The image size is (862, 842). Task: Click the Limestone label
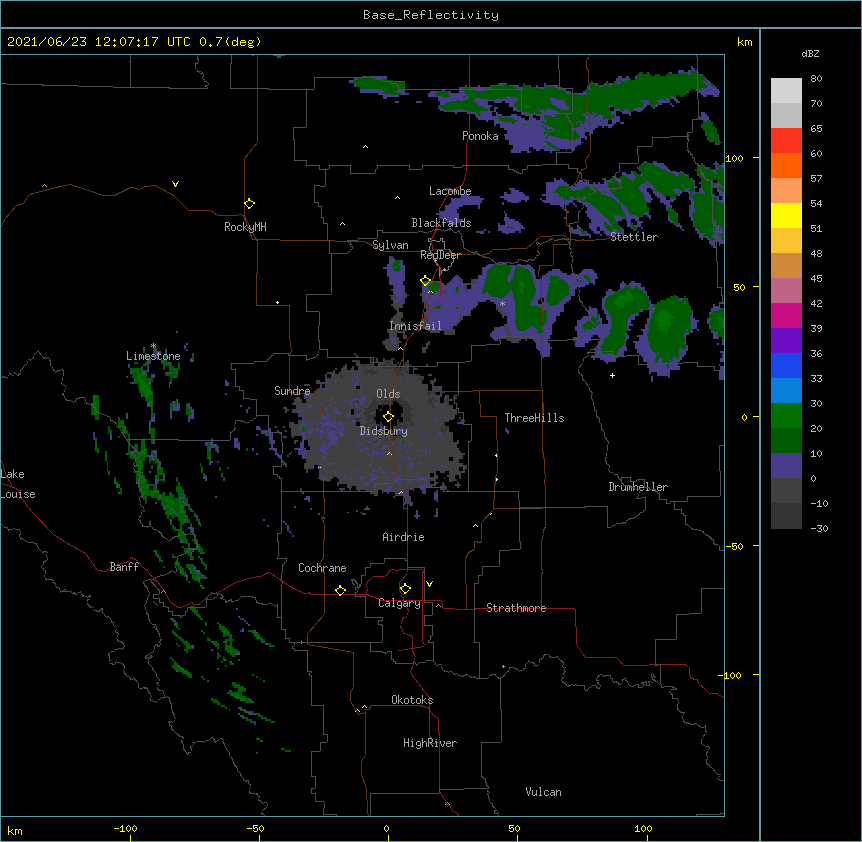click(x=153, y=356)
